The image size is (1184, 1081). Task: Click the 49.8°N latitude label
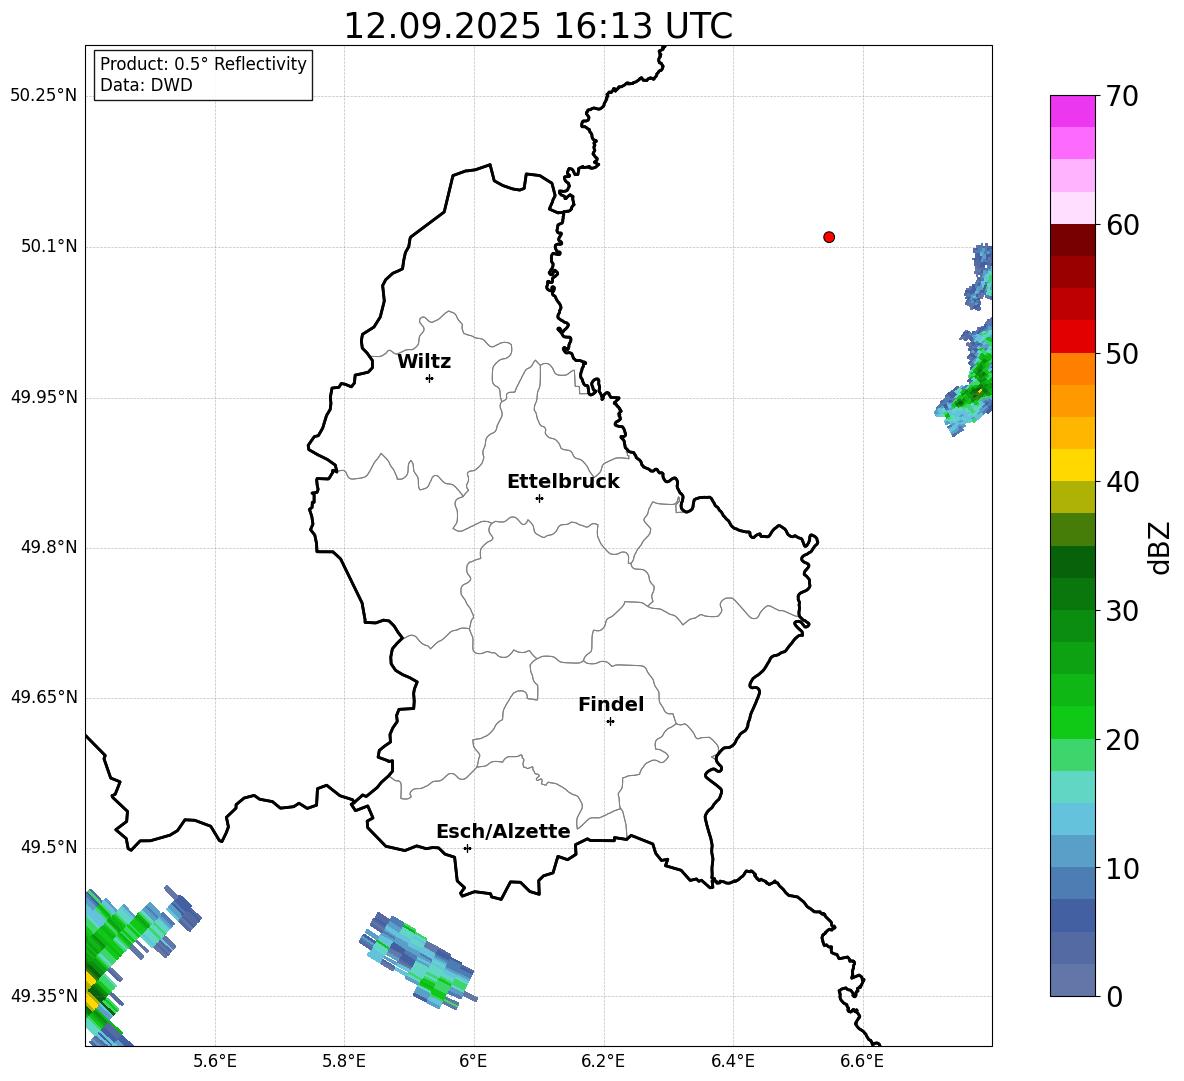click(49, 547)
